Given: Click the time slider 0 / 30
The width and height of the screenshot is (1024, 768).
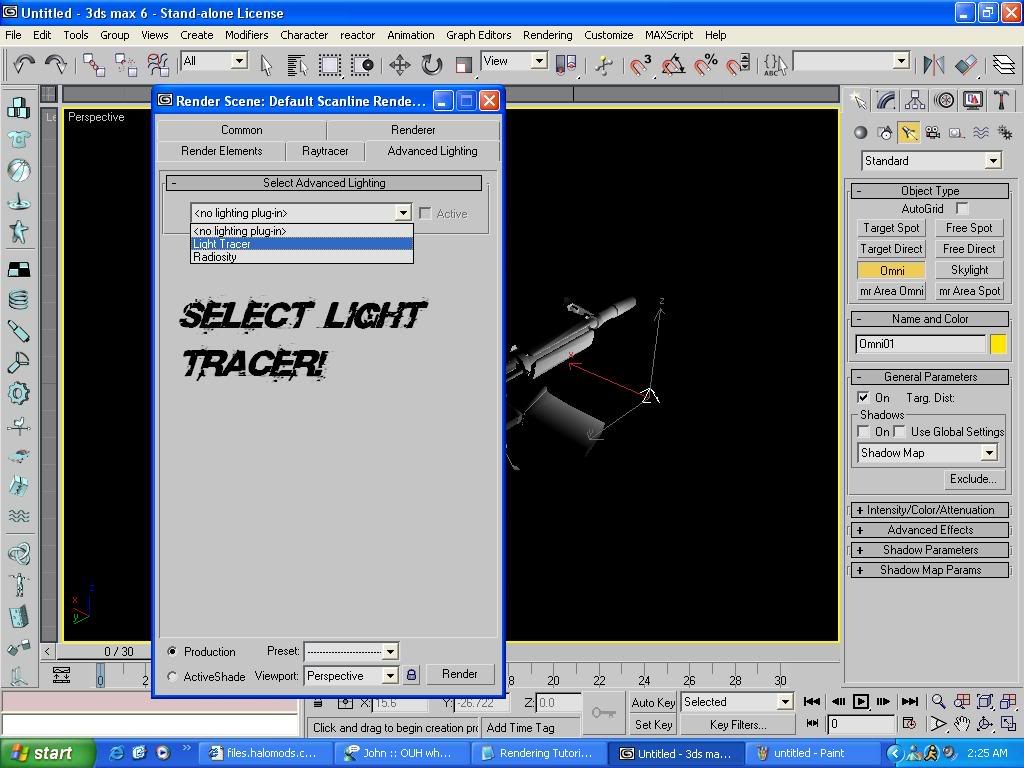Looking at the screenshot, I should (118, 652).
